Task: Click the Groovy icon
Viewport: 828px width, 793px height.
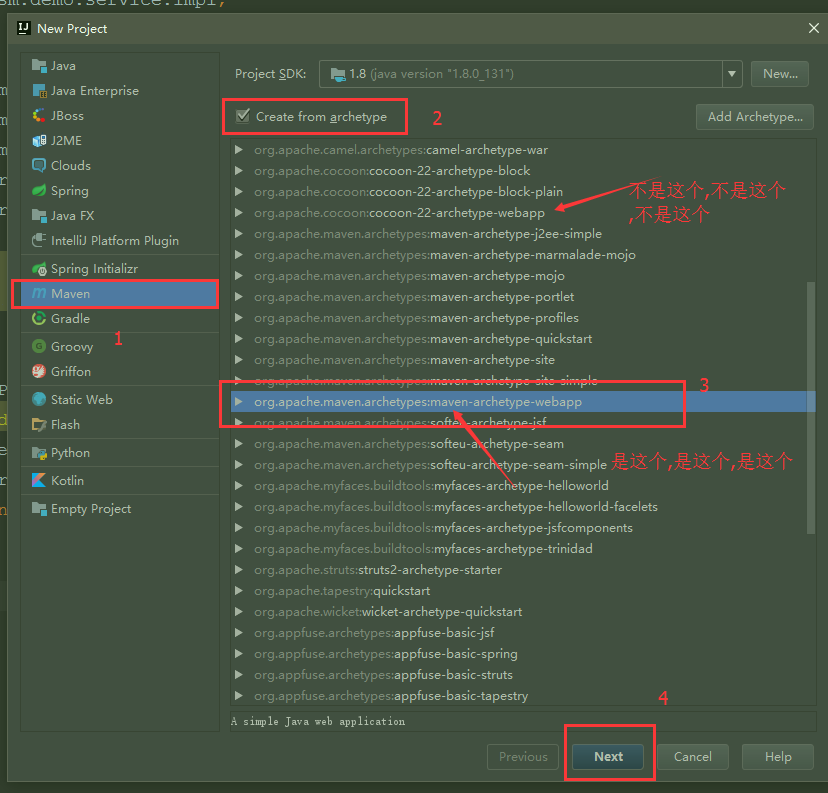Action: click(x=39, y=346)
